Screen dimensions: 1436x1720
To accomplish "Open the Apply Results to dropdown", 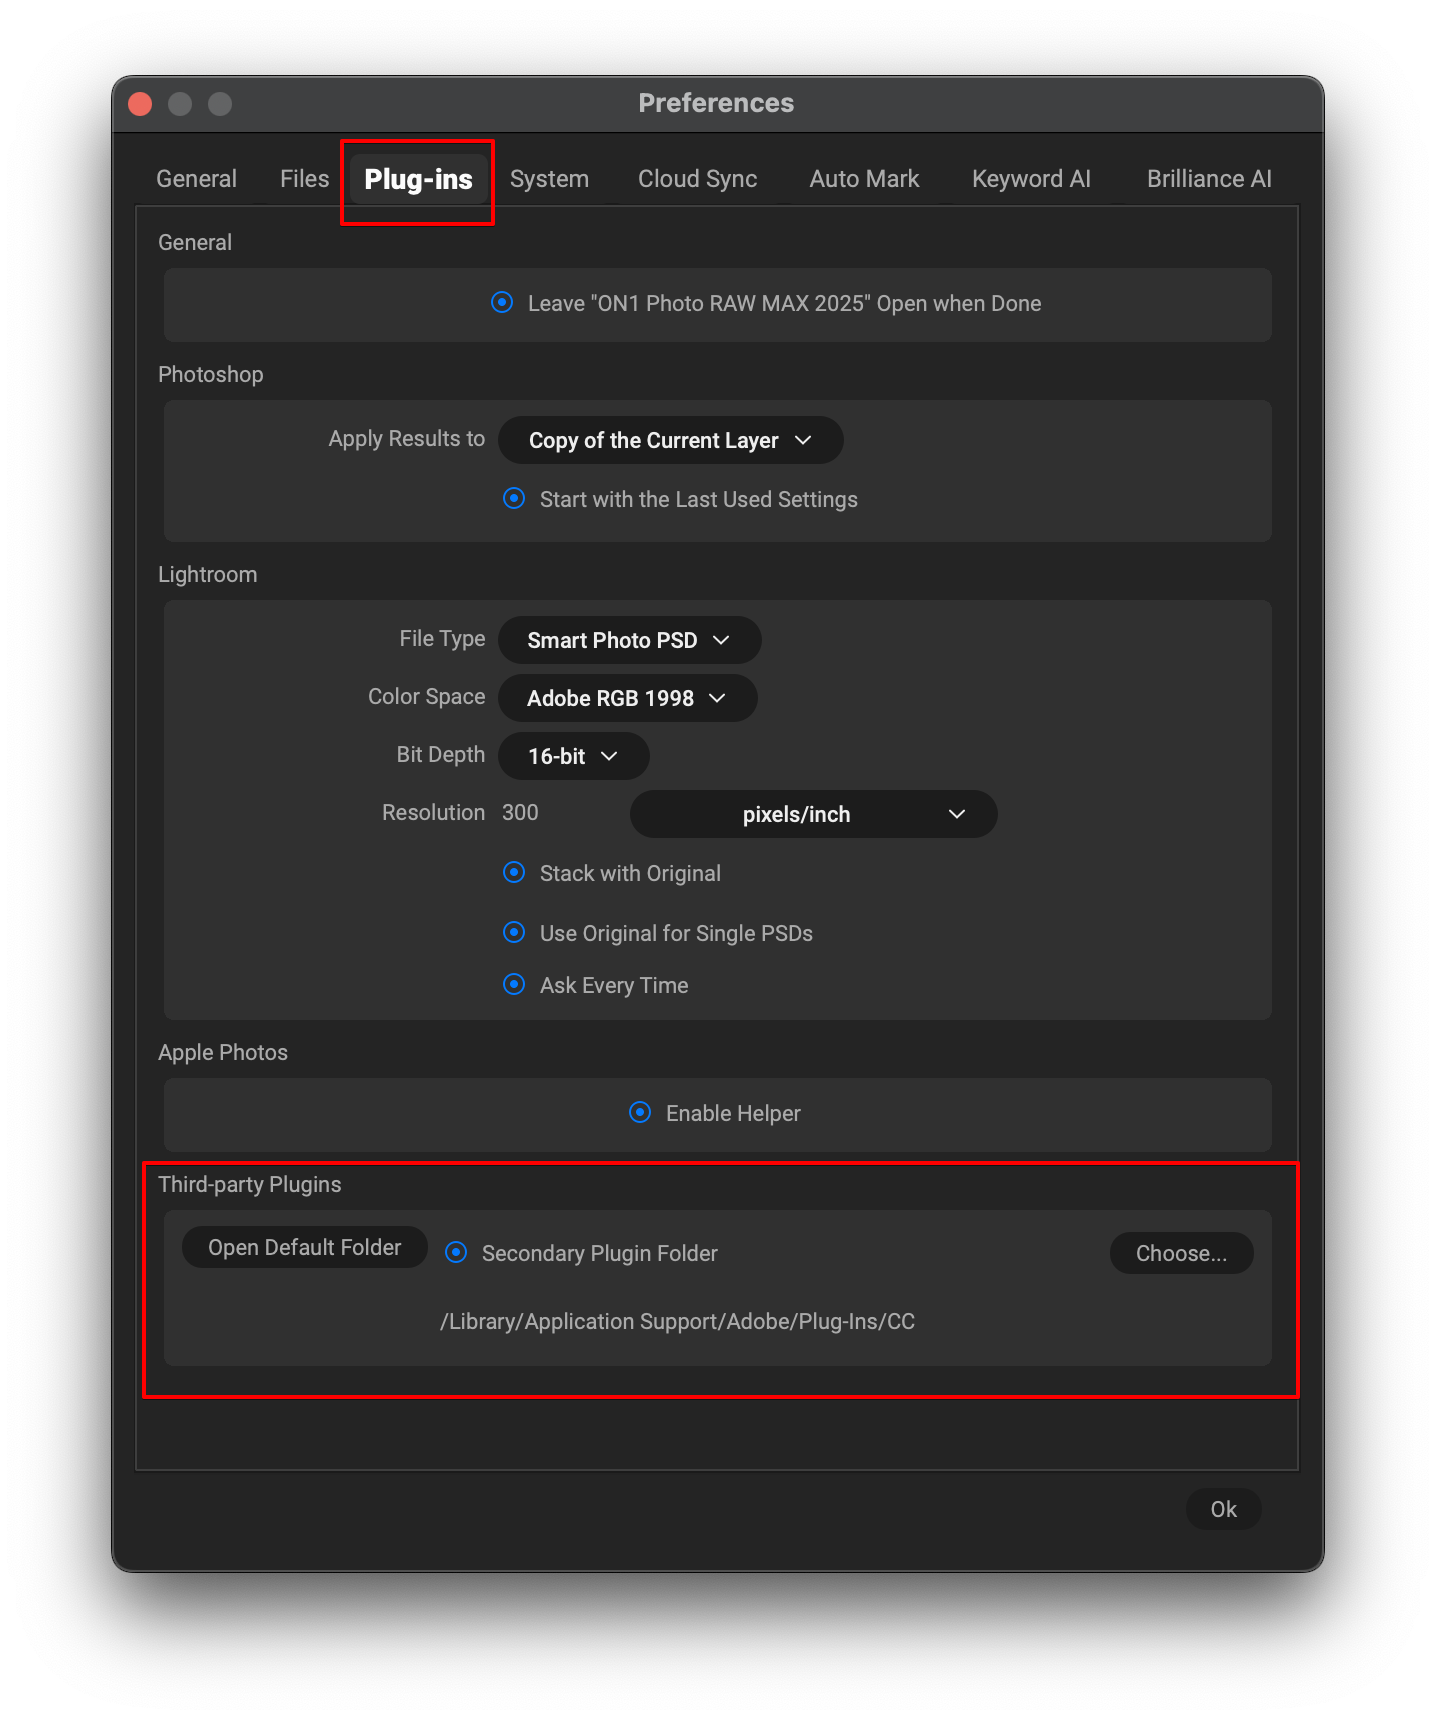I will [x=670, y=441].
